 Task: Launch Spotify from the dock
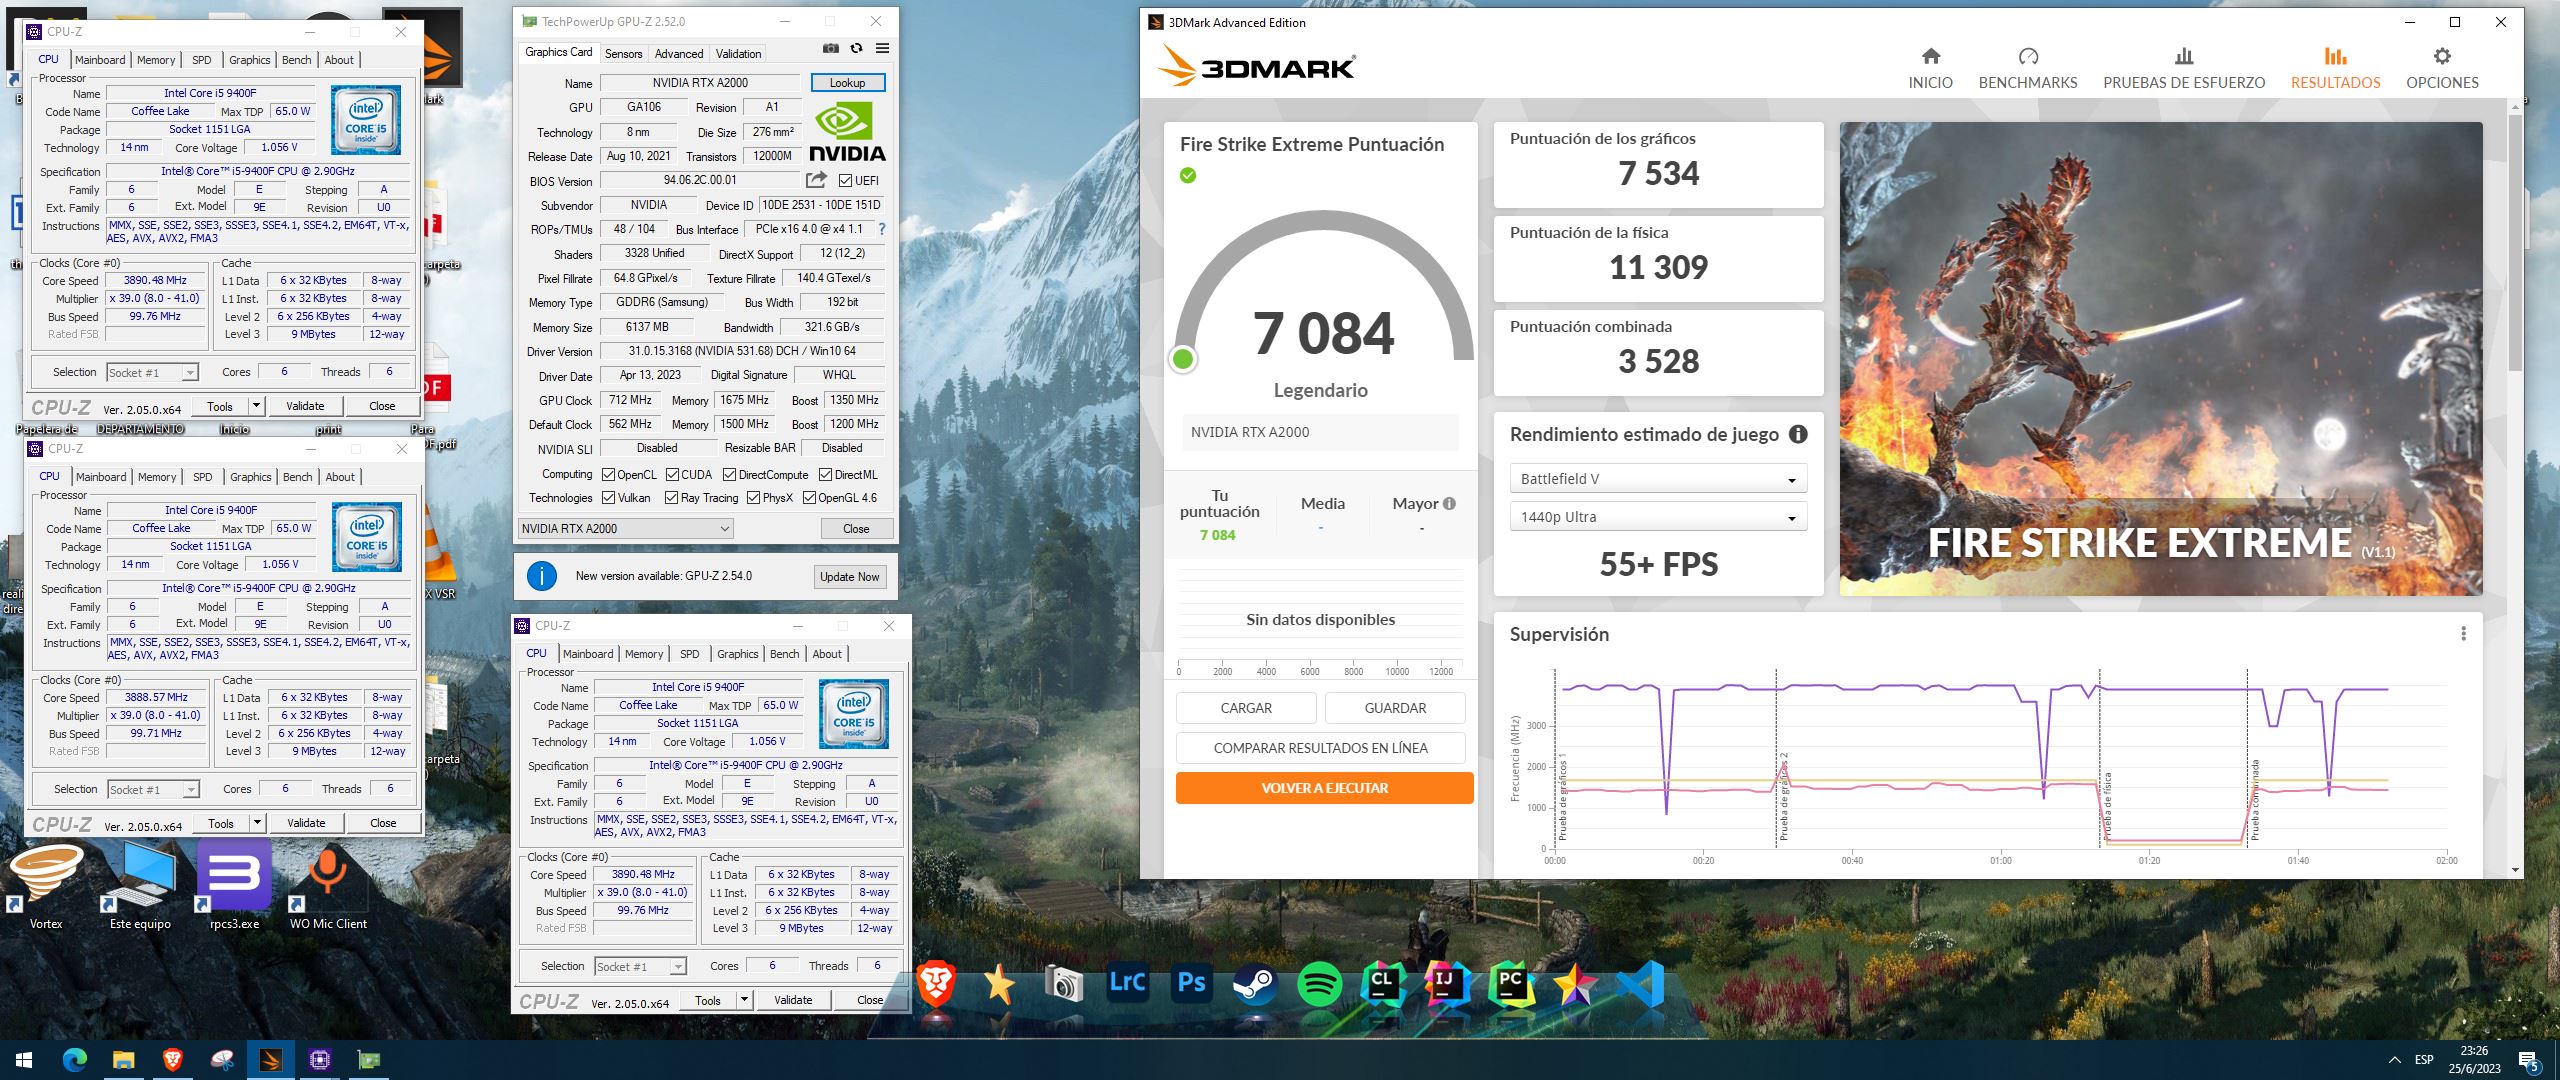pos(1319,985)
